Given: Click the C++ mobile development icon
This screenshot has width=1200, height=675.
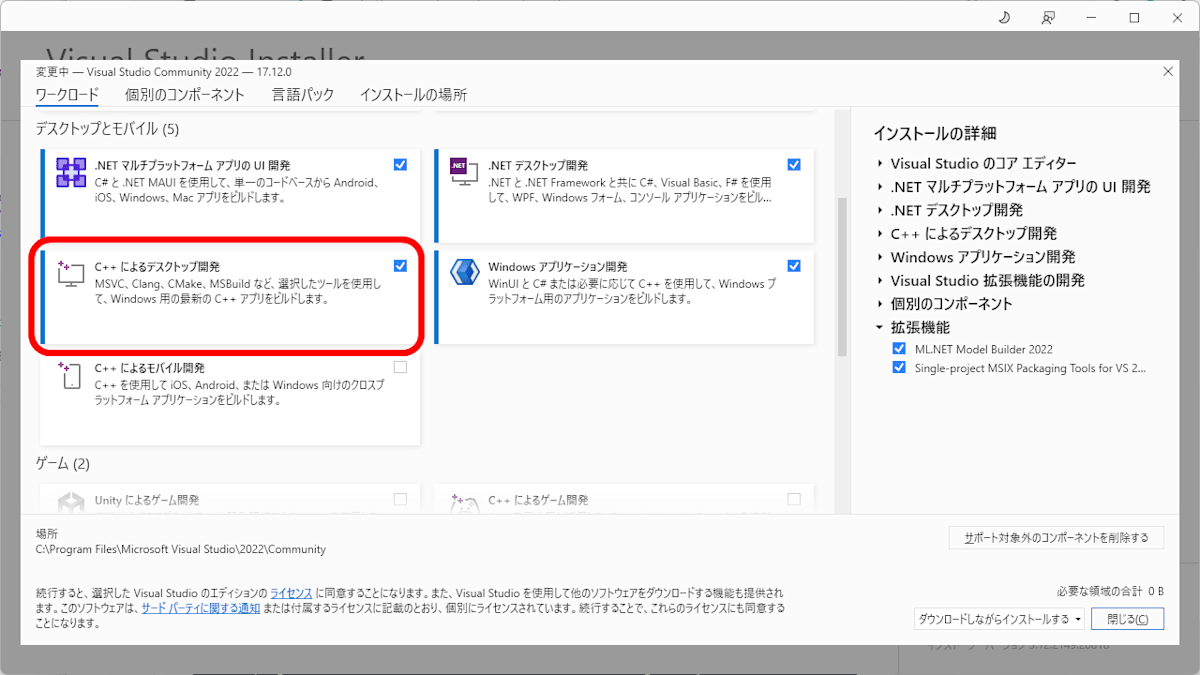Looking at the screenshot, I should point(71,375).
